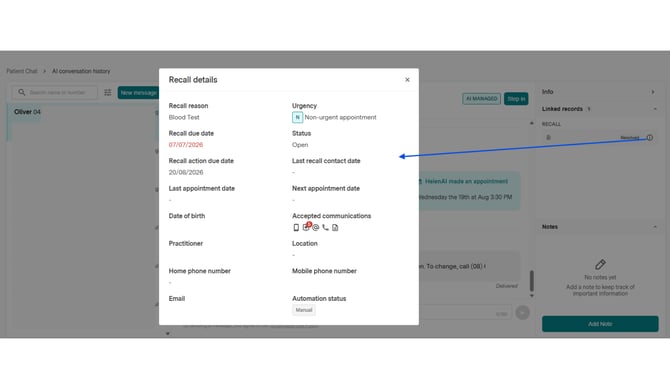This screenshot has width=670, height=376.
Task: Click the Non-urgent appointment urgency text
Action: click(341, 117)
